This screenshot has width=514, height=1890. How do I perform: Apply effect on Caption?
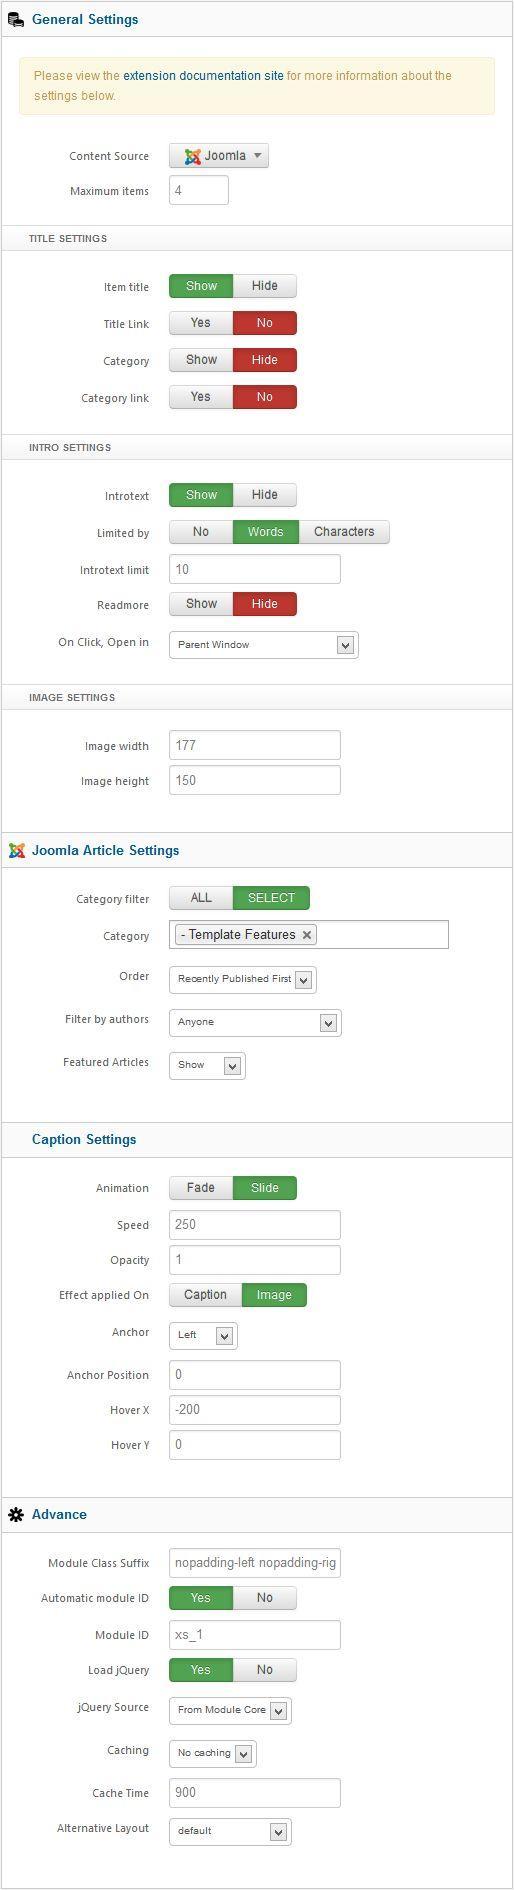(205, 1295)
